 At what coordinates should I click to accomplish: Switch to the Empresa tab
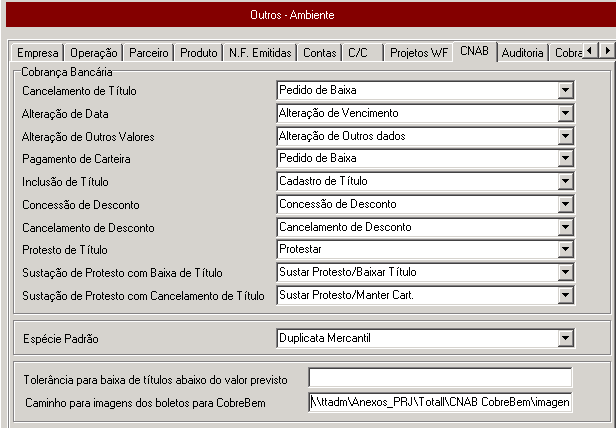[38, 53]
